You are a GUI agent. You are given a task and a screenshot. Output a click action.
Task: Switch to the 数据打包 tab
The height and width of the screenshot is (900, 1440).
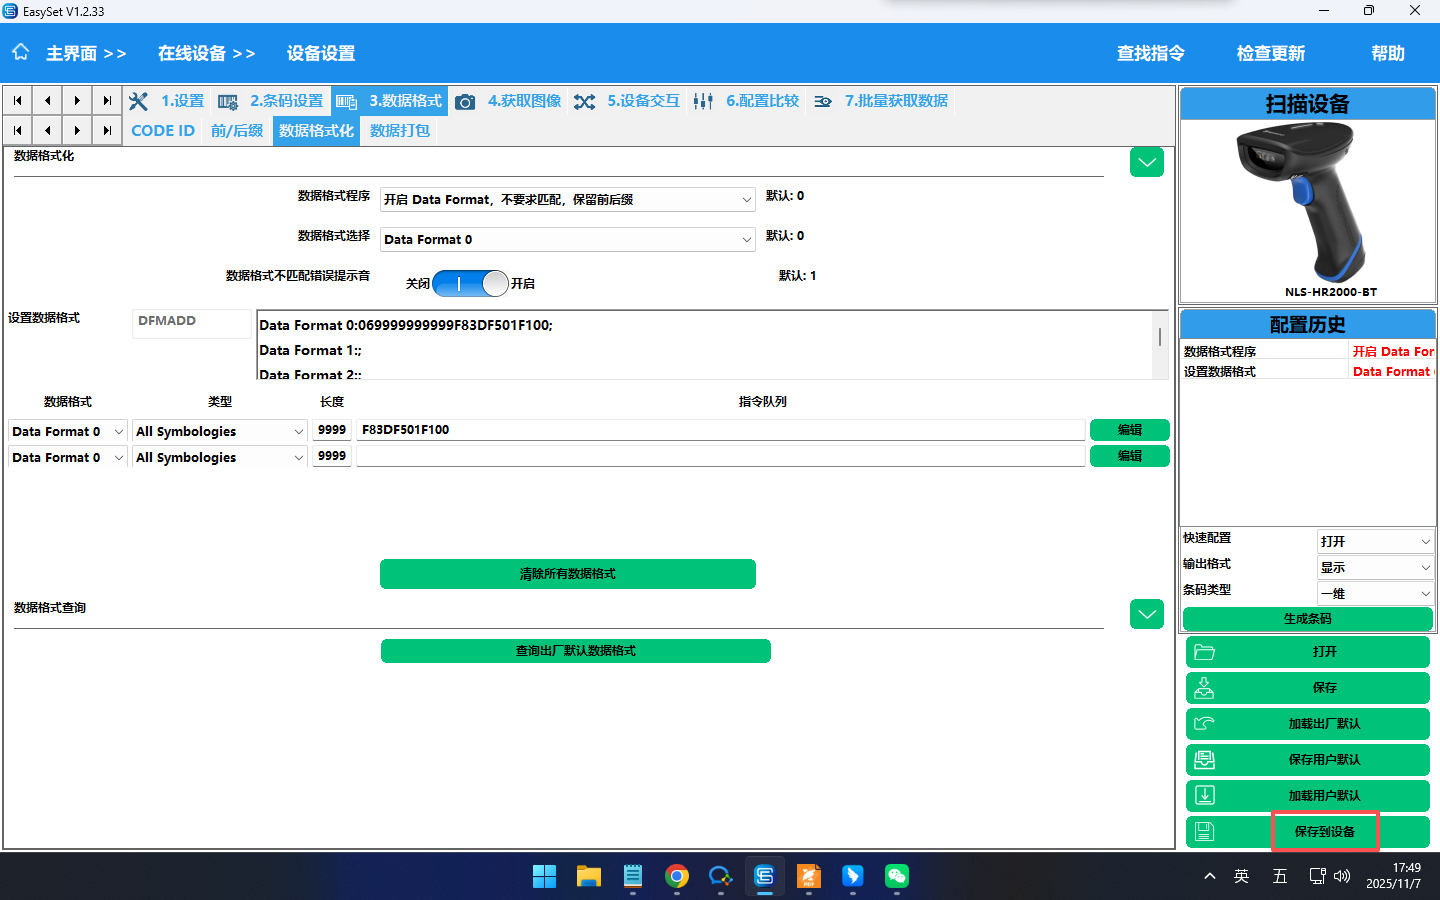click(400, 131)
